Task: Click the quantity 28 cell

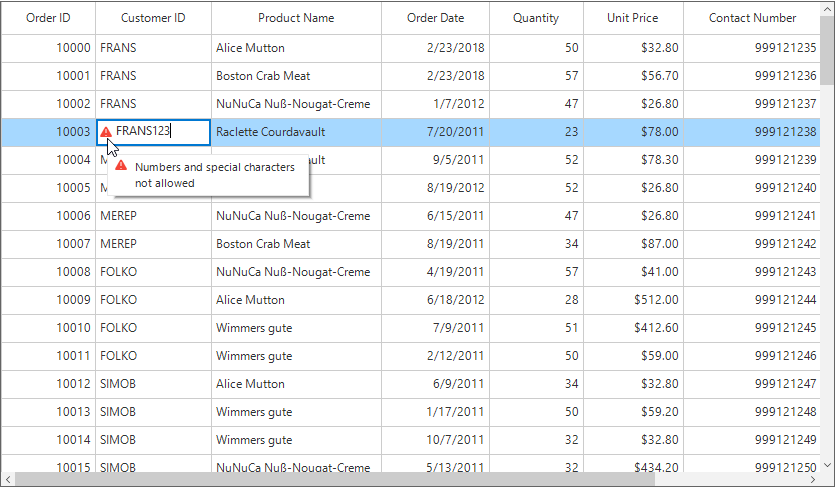Action: click(x=536, y=300)
